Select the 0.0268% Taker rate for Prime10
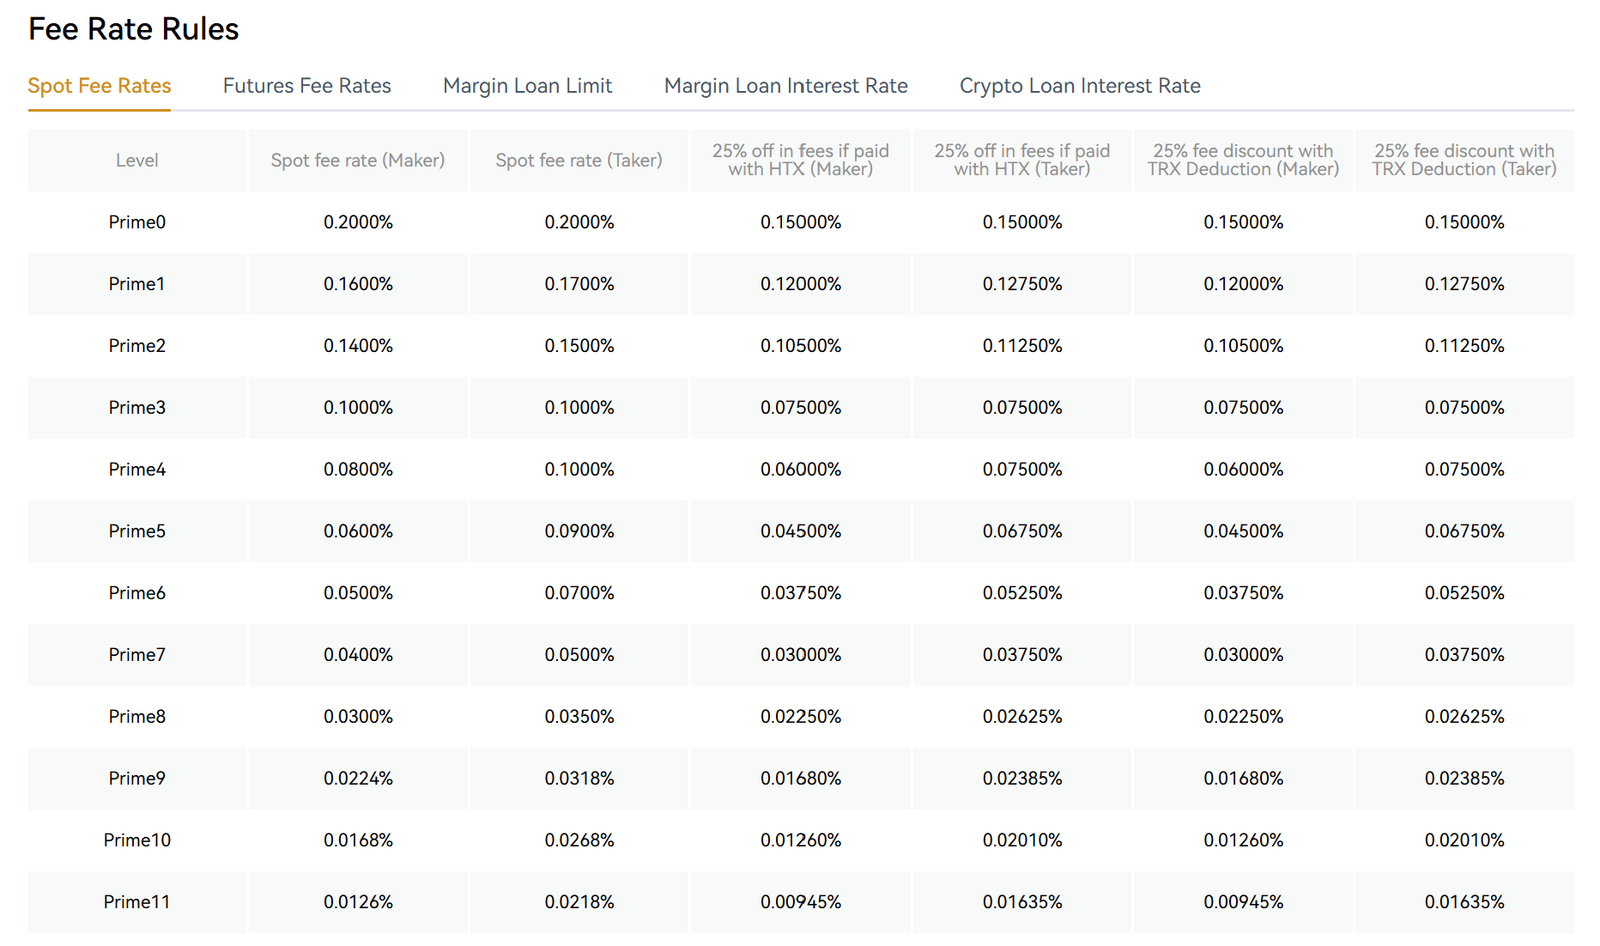 tap(578, 840)
